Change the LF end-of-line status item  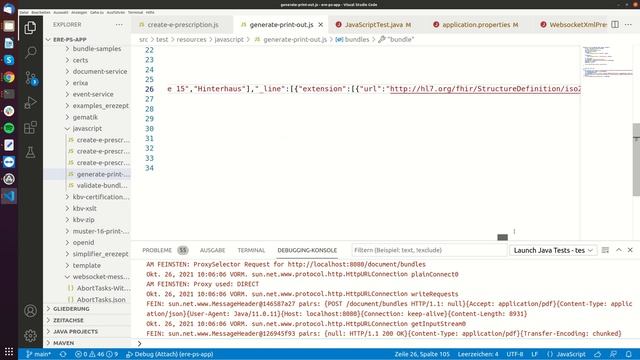(535, 354)
